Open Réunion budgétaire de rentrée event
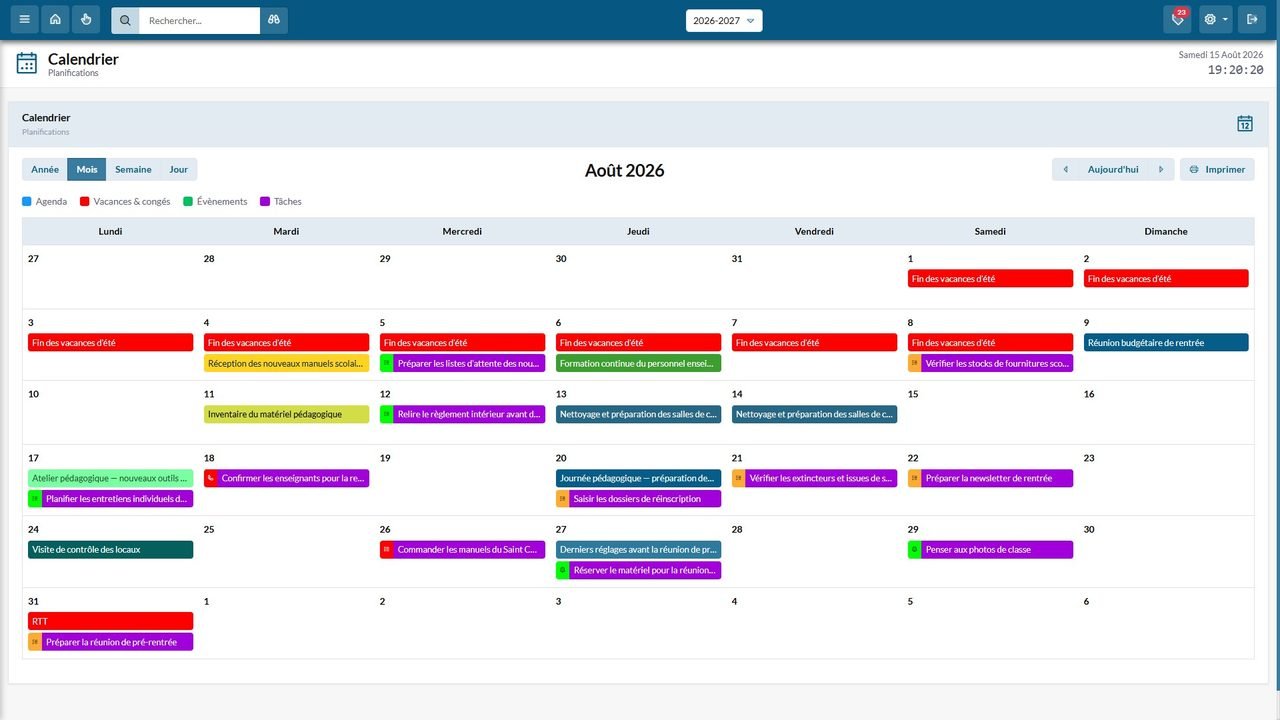 click(1166, 343)
